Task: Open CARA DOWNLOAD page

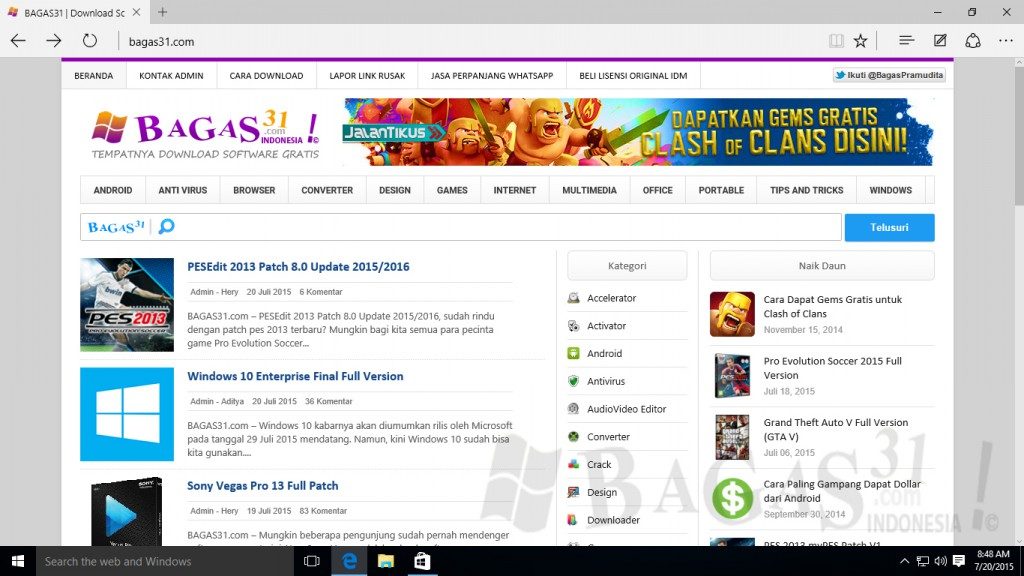Action: (266, 76)
